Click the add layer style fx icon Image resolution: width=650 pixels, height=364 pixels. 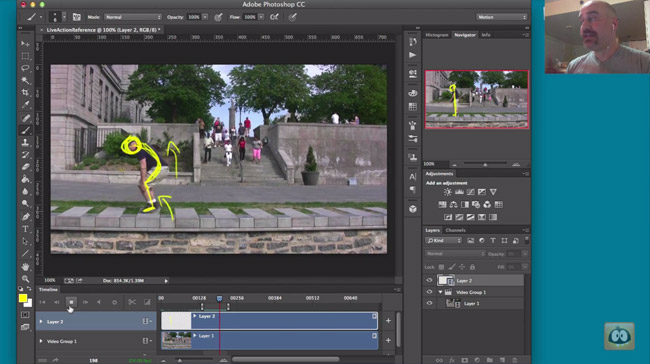[x=452, y=360]
